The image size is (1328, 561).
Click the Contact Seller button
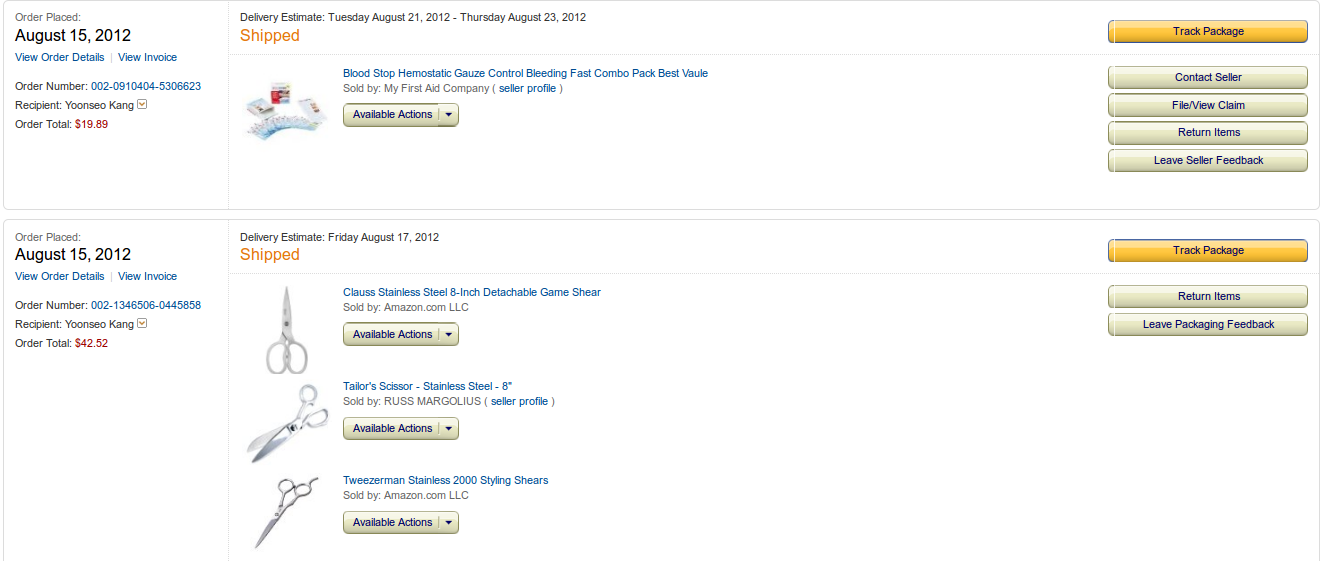(1208, 78)
